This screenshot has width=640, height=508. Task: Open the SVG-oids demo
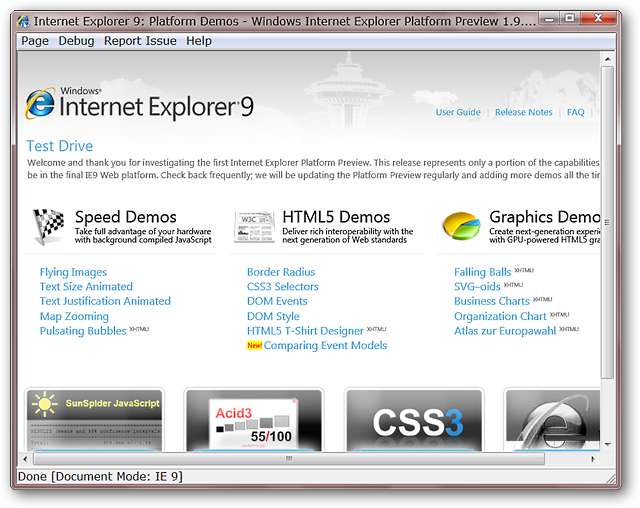tap(477, 286)
